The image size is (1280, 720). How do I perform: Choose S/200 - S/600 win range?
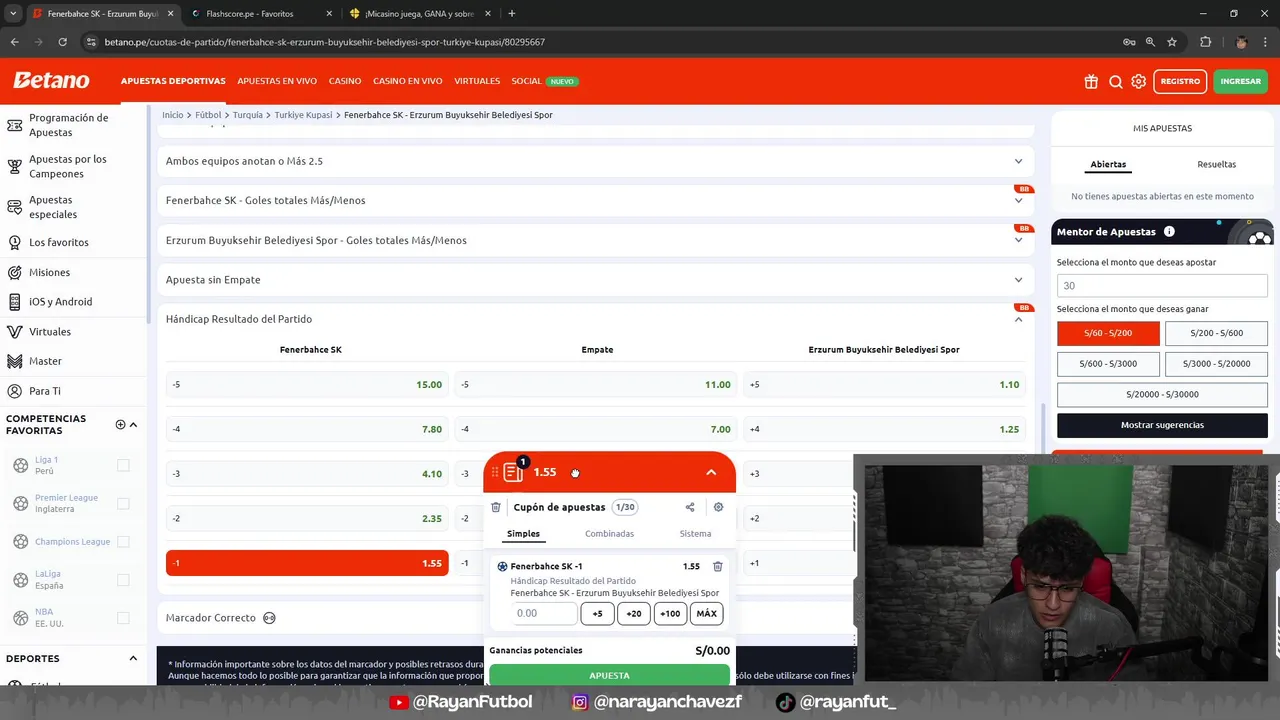coord(1216,333)
